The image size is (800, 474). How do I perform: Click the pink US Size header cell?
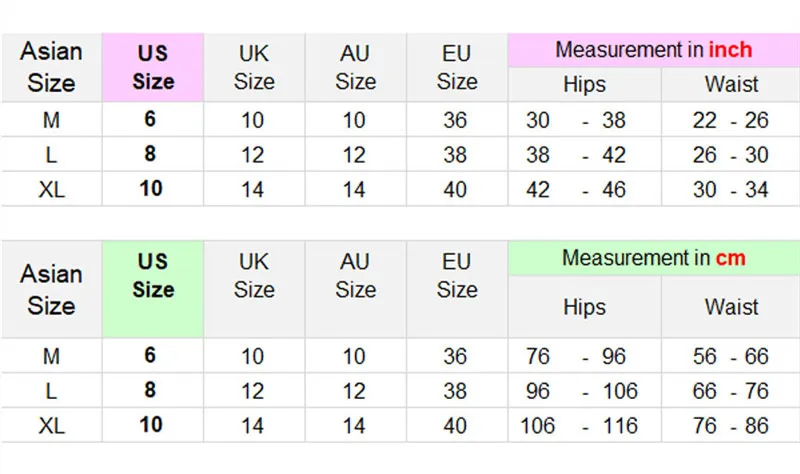coord(152,67)
